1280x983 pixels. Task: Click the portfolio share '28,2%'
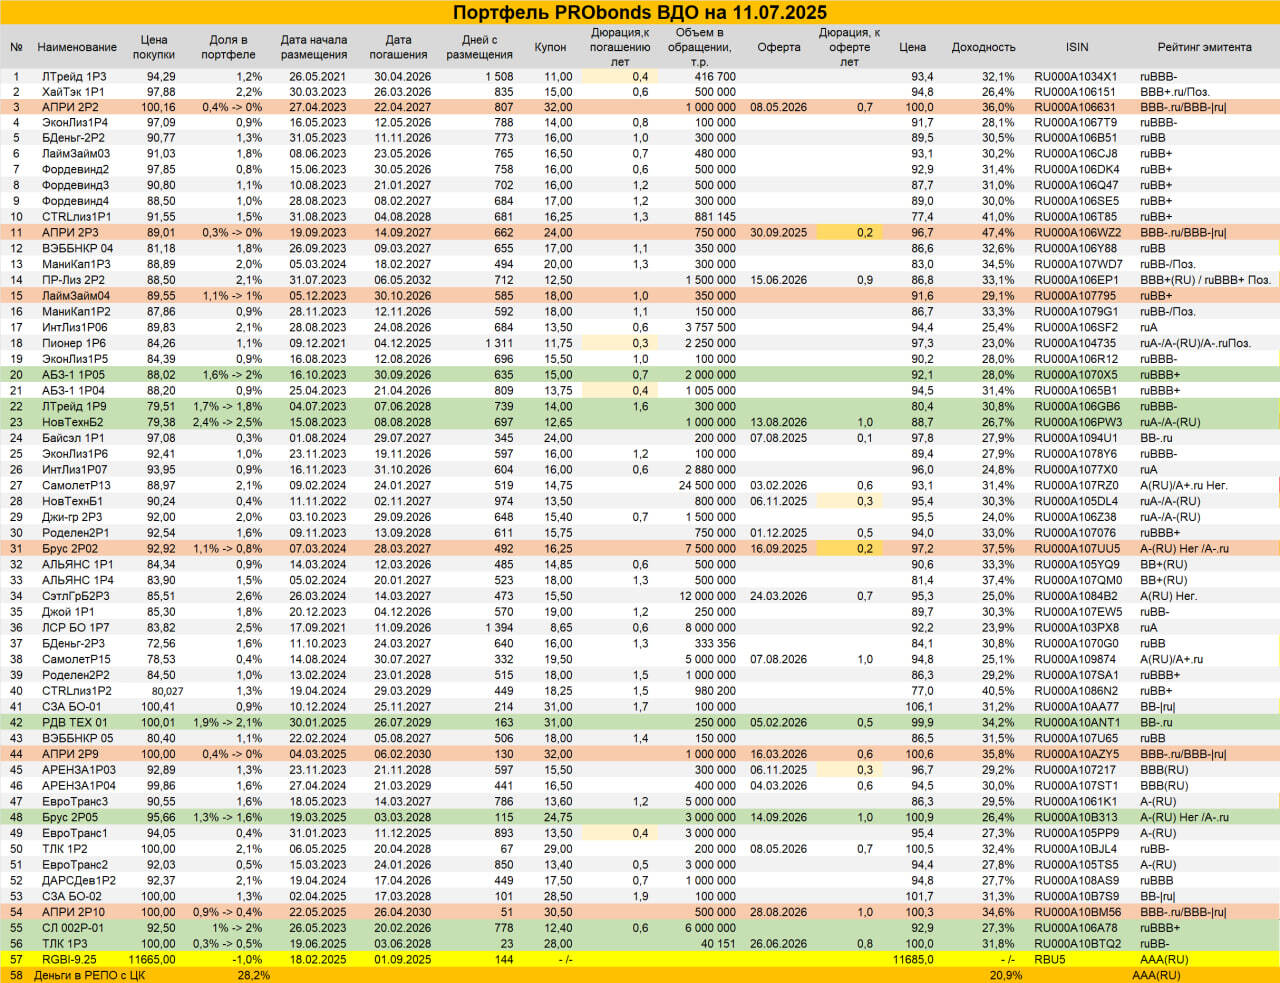[253, 975]
